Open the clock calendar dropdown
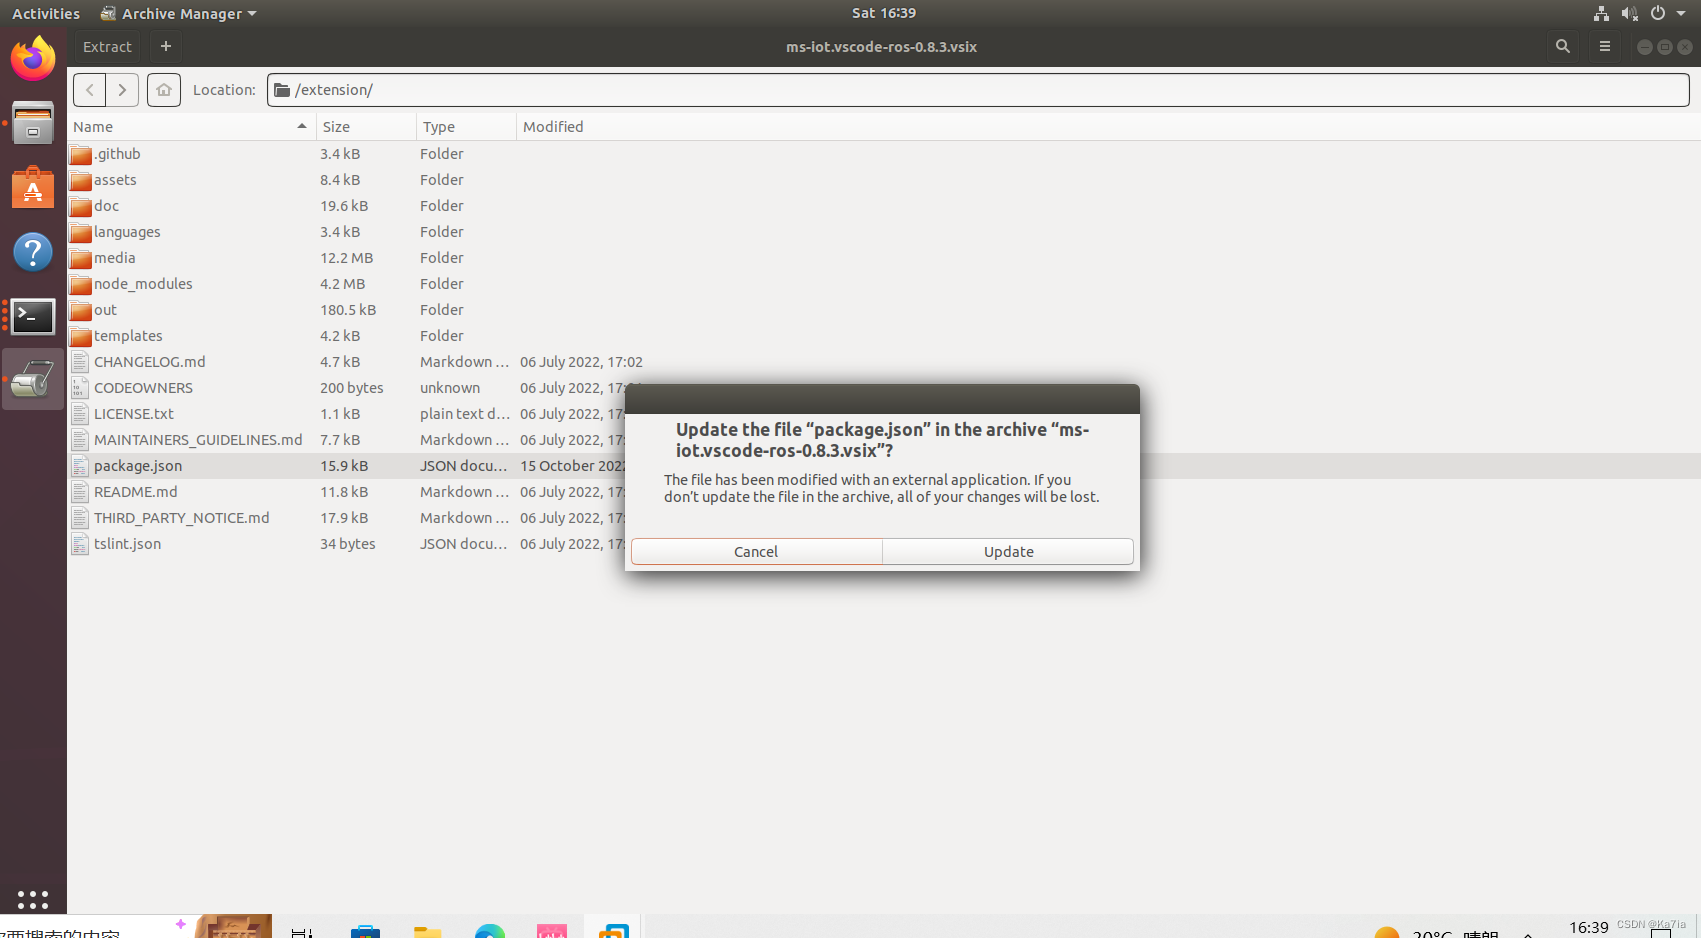1701x938 pixels. point(884,13)
